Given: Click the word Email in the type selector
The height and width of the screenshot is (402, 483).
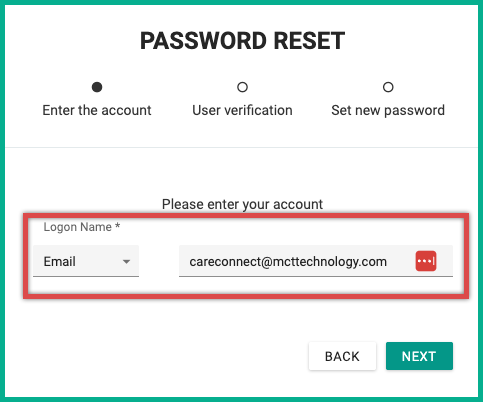Looking at the screenshot, I should 60,261.
